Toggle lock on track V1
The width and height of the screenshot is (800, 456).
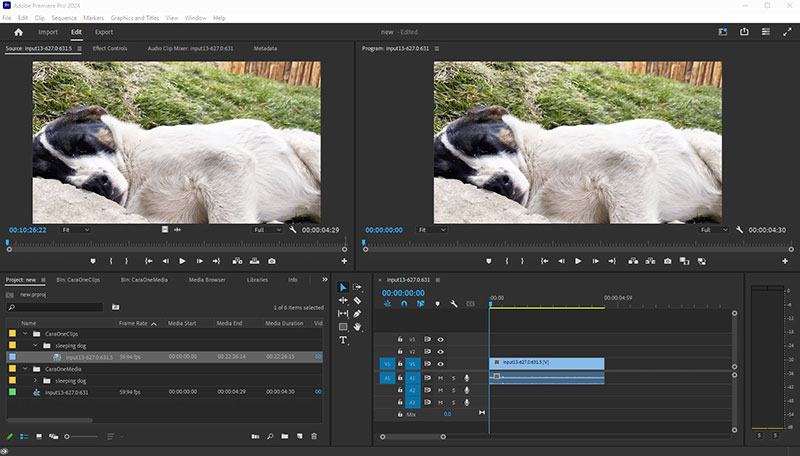(400, 364)
